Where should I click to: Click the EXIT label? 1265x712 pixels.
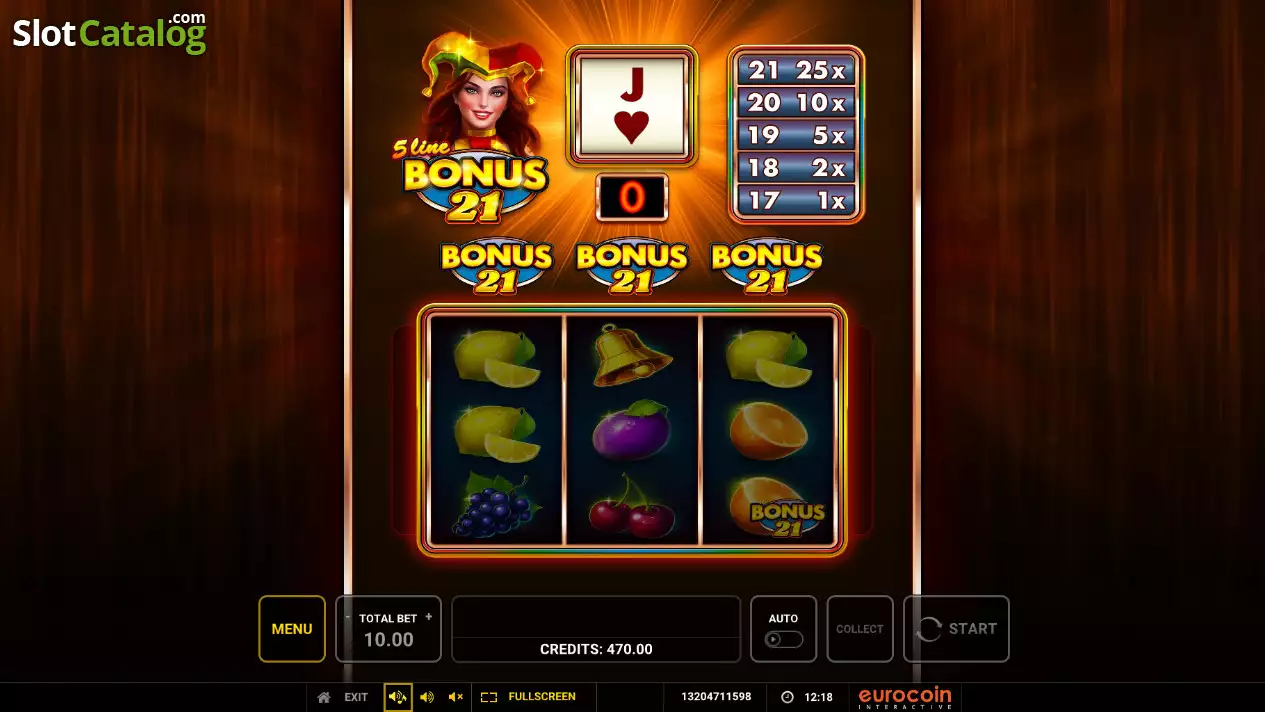coord(356,697)
